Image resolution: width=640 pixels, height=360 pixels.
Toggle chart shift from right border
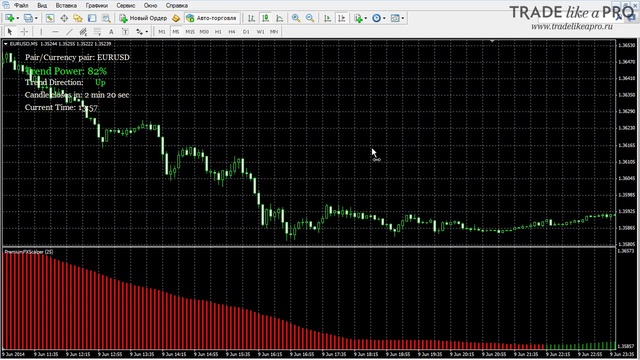coord(342,18)
